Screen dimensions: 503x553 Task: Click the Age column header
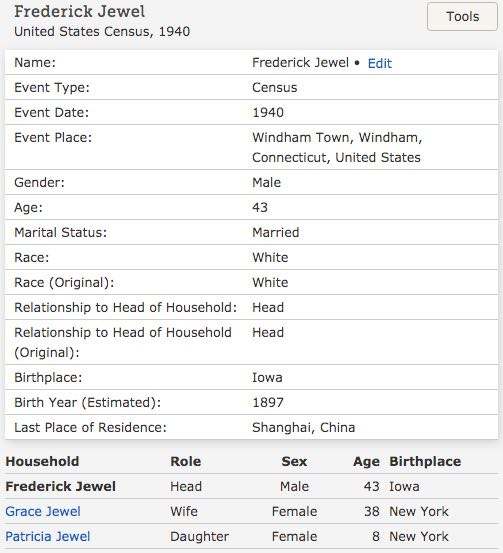366,461
